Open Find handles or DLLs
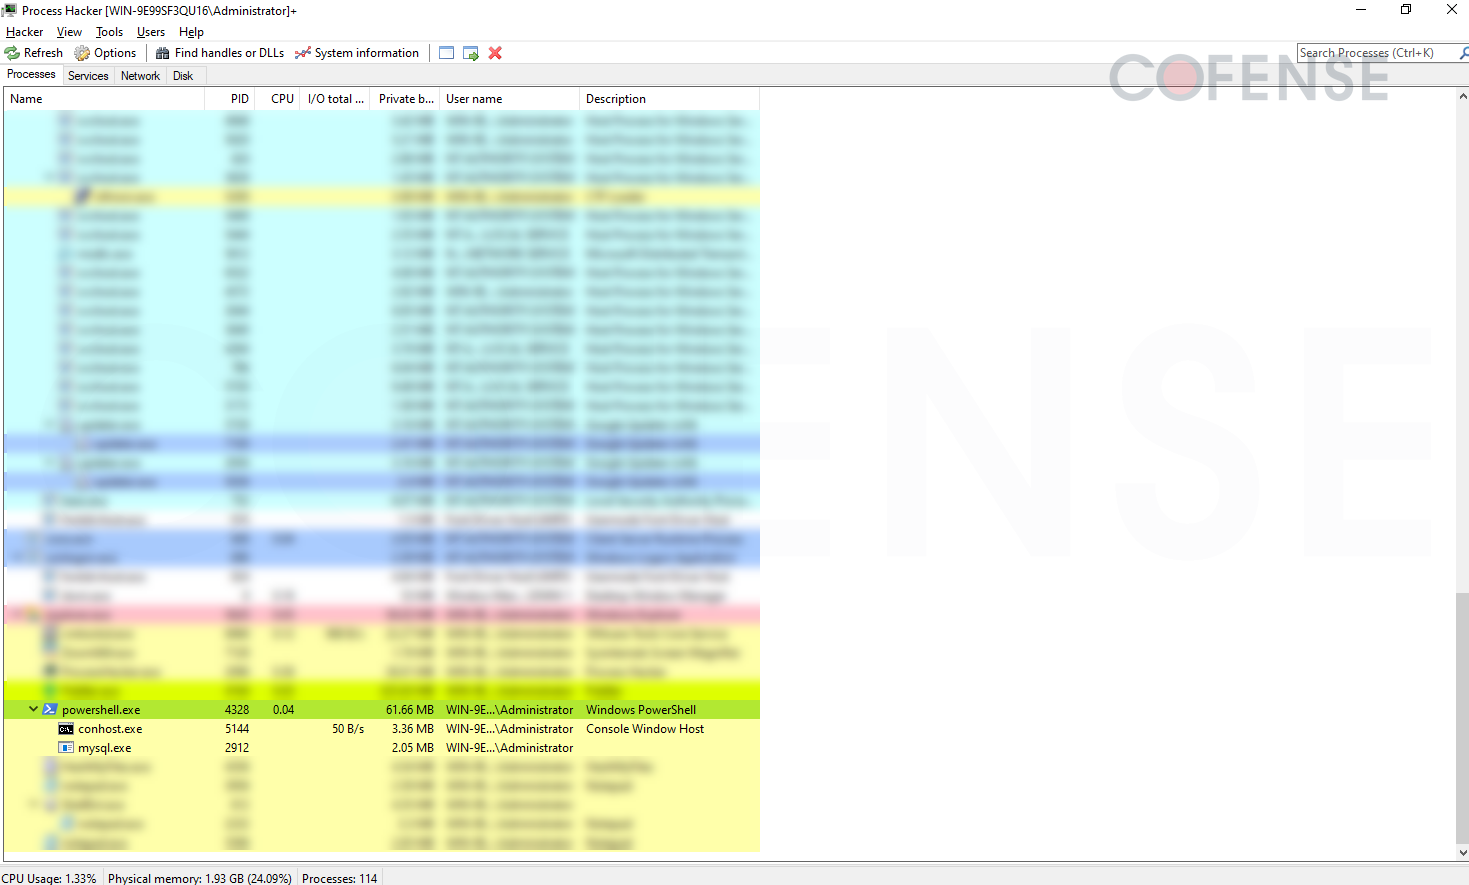This screenshot has width=1469, height=885. click(220, 53)
